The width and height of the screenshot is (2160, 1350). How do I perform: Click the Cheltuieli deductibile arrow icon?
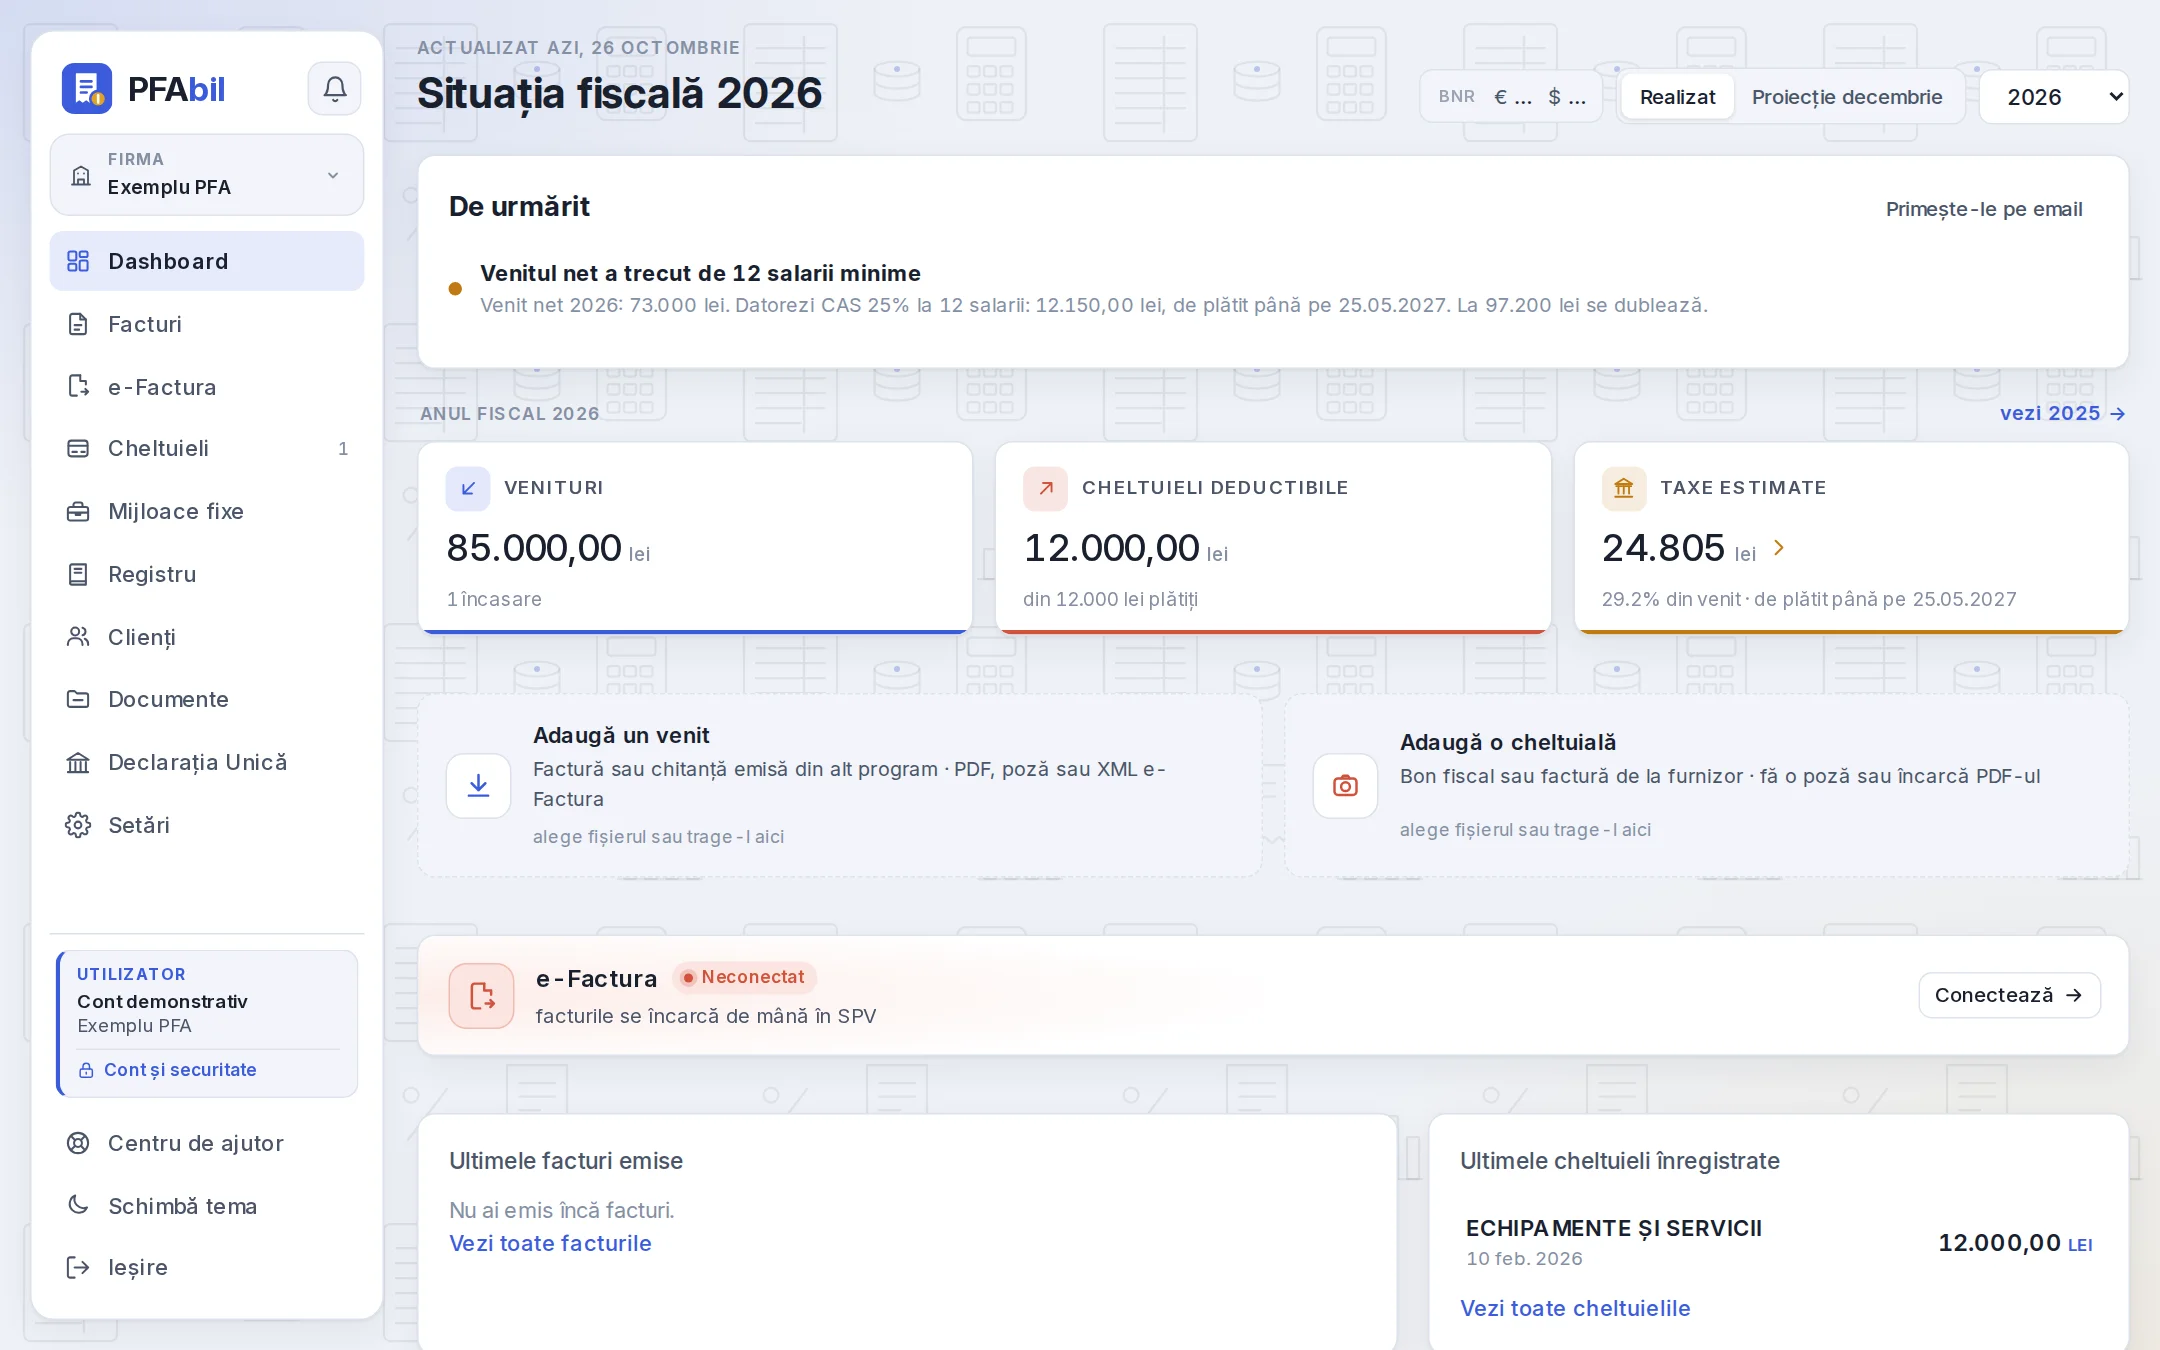click(1046, 488)
